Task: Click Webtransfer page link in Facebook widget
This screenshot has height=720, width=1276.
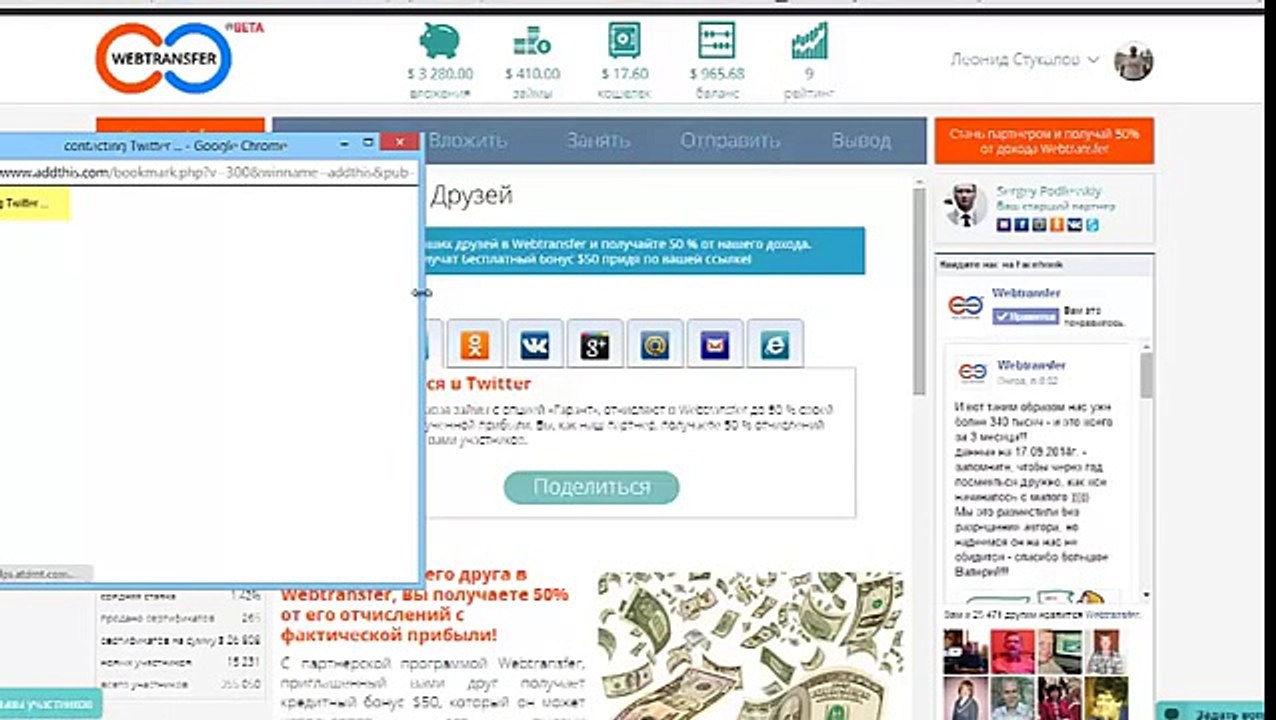Action: coord(1026,293)
